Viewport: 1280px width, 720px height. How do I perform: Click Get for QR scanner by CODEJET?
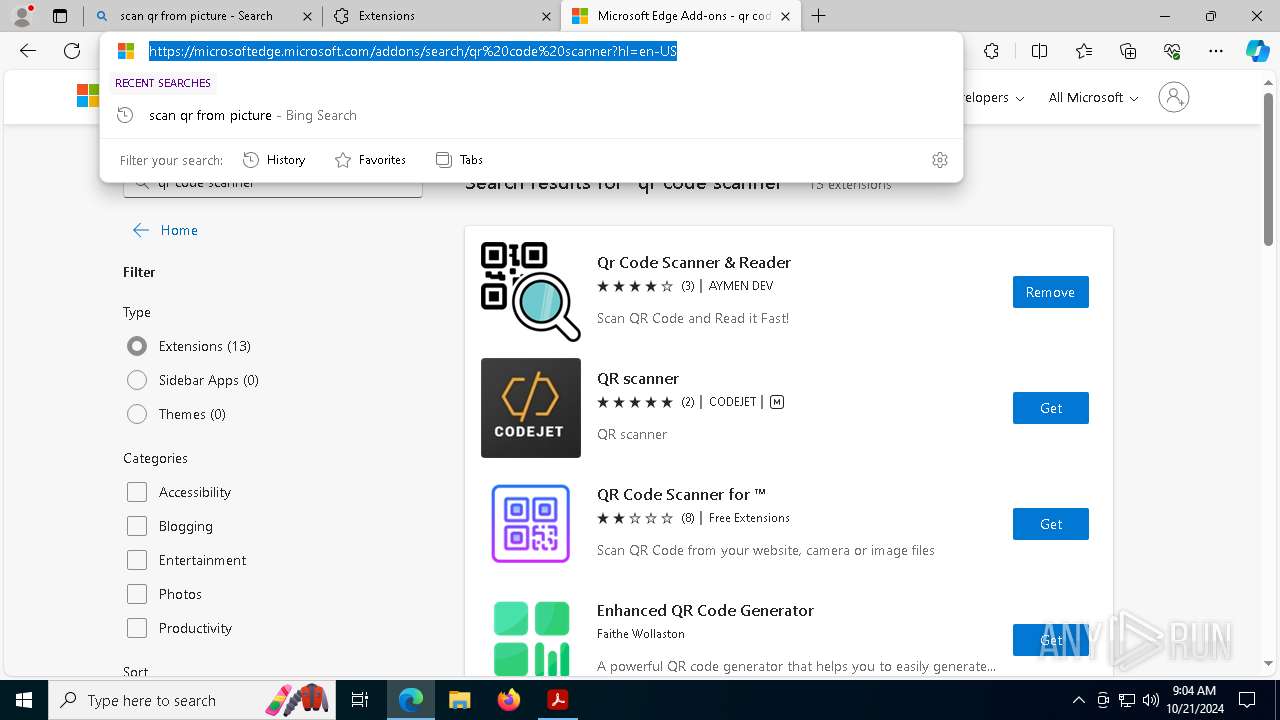tap(1050, 408)
